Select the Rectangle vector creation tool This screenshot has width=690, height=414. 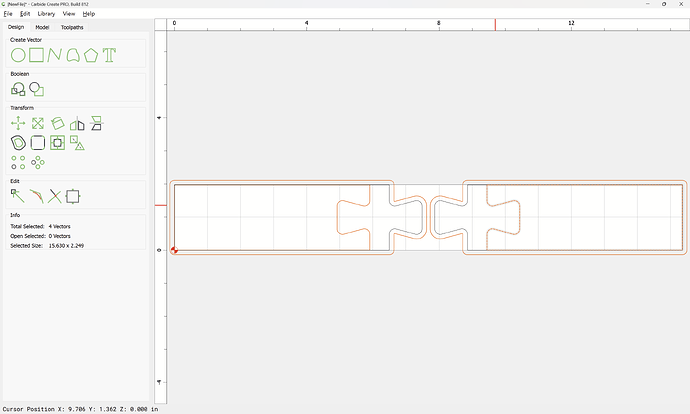point(37,55)
